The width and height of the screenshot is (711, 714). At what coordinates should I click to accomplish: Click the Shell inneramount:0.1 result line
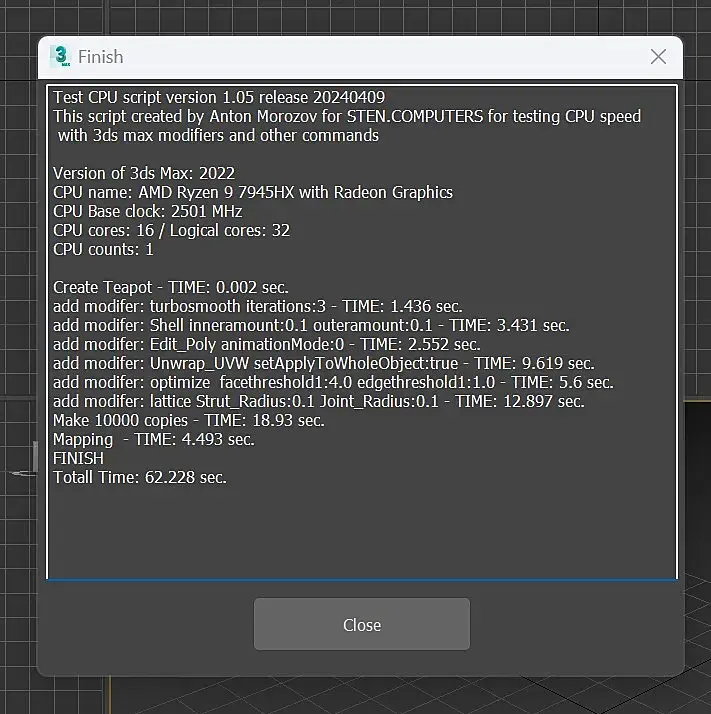coord(311,326)
